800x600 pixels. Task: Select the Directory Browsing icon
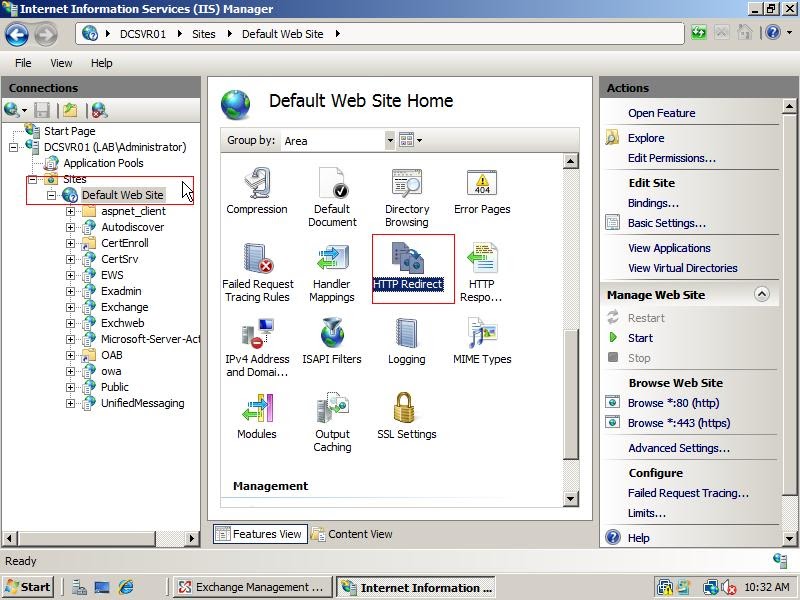(406, 190)
